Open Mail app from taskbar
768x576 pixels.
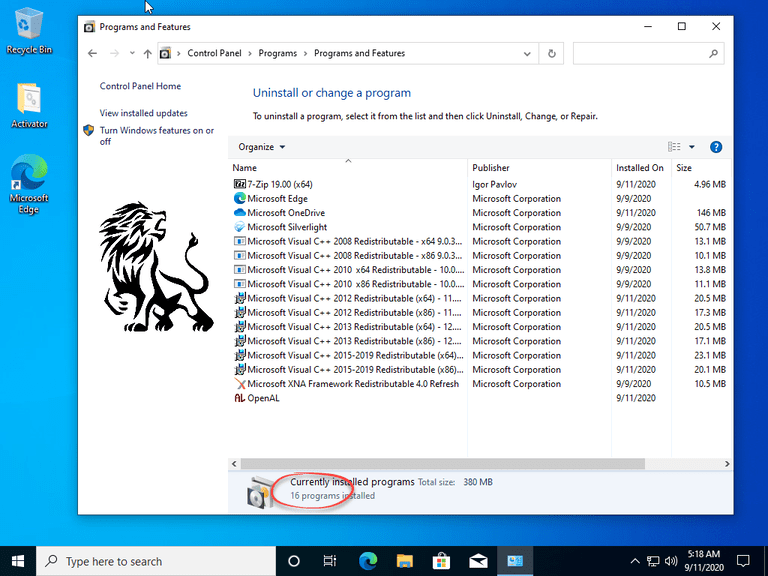click(478, 561)
